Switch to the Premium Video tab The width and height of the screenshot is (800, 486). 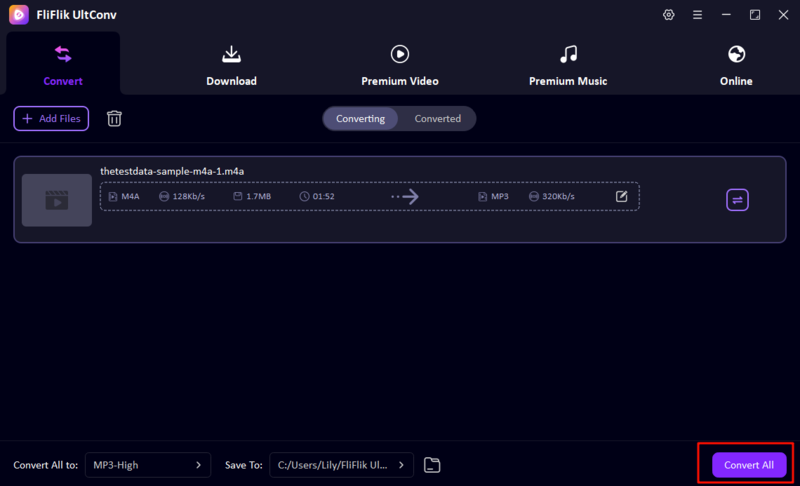tap(399, 64)
